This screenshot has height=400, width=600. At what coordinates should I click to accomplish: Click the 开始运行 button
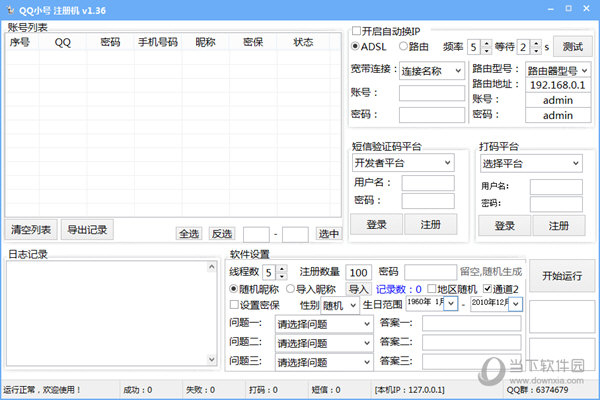coord(562,276)
